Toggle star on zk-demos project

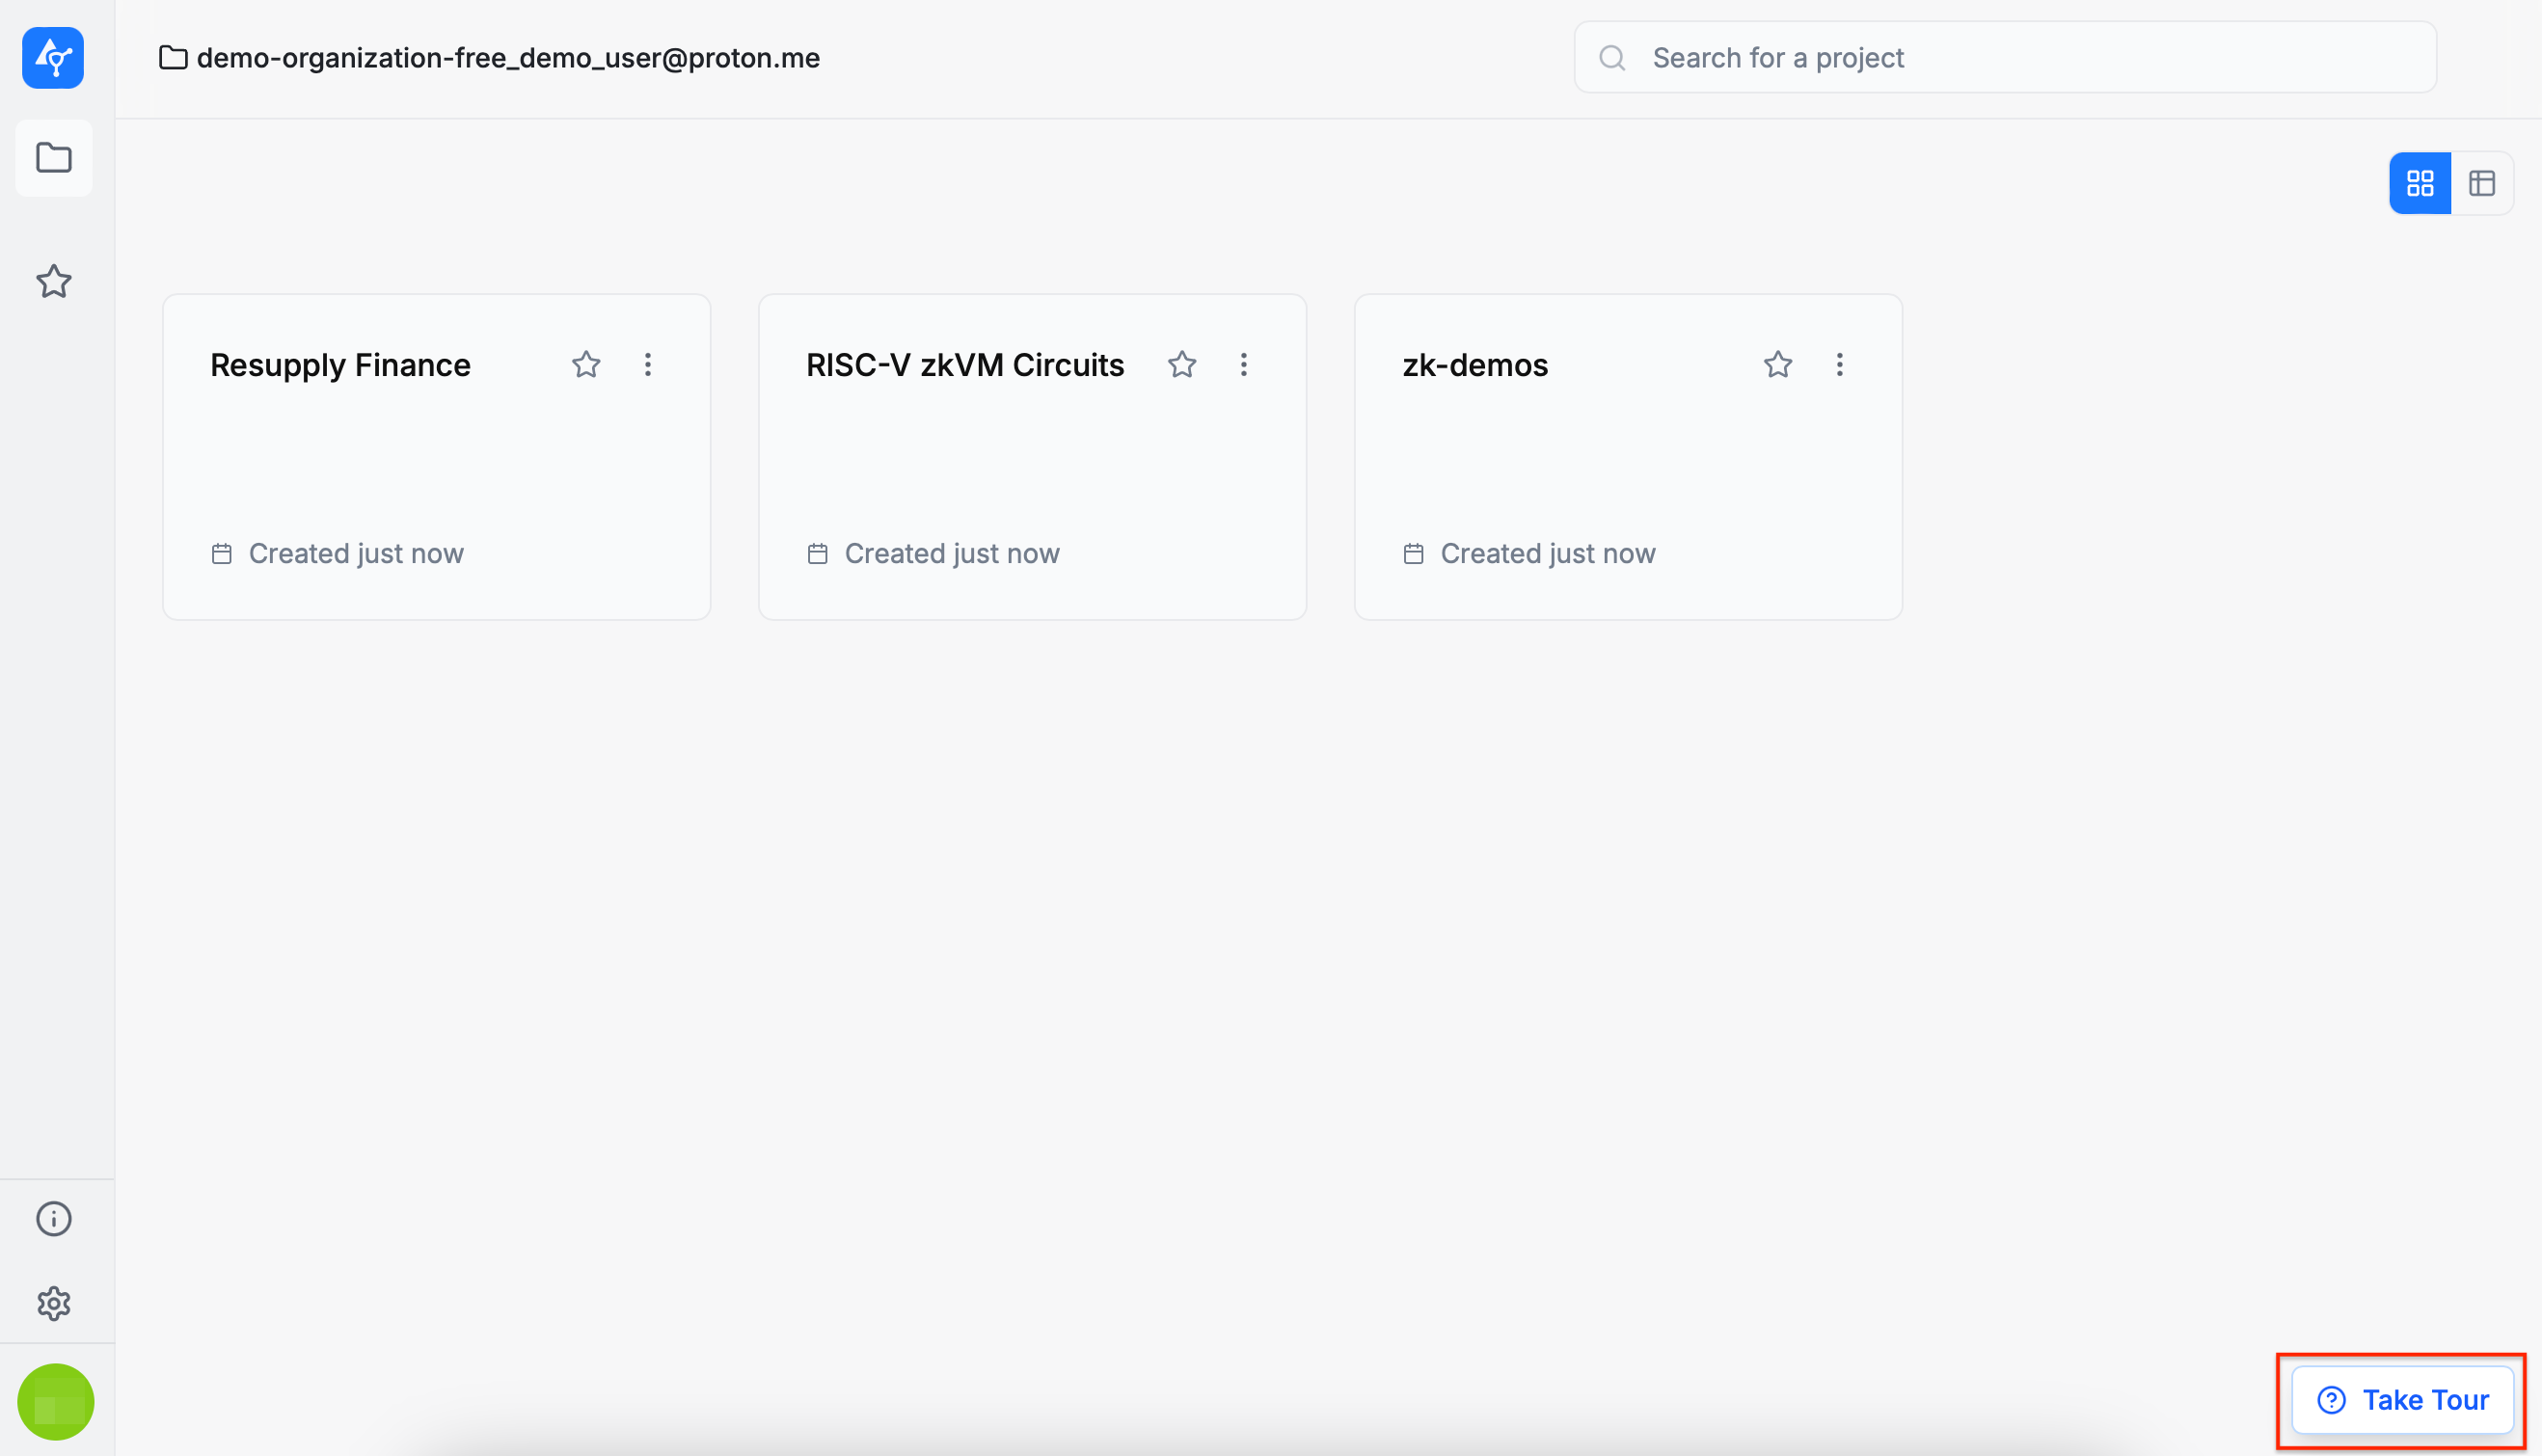[x=1777, y=365]
